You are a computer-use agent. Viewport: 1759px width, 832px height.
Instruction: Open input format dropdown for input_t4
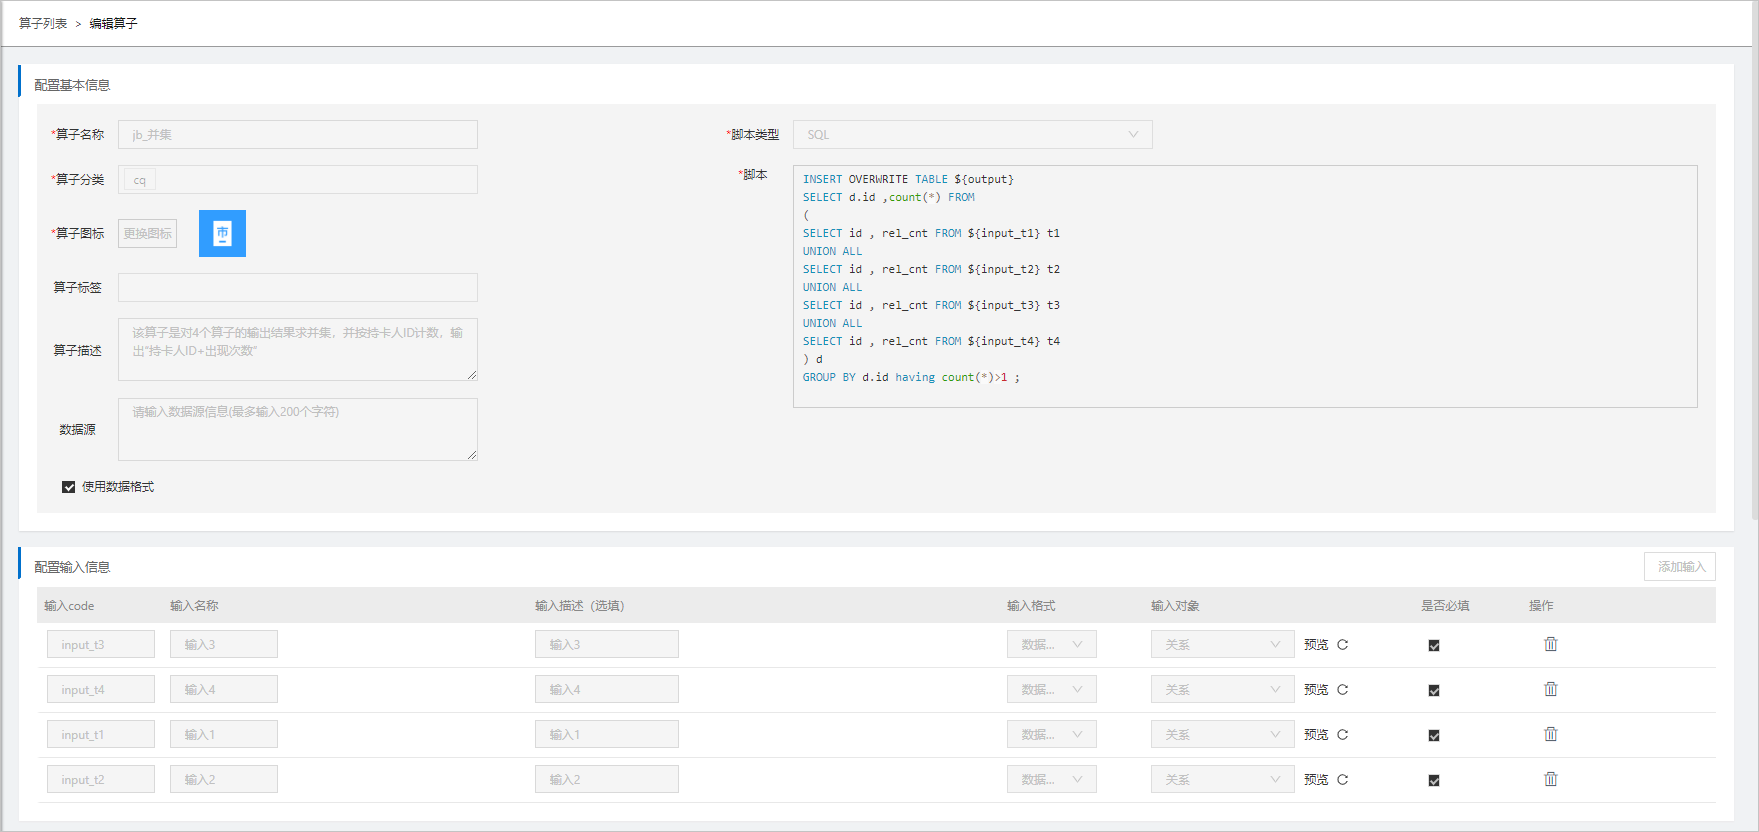1051,689
